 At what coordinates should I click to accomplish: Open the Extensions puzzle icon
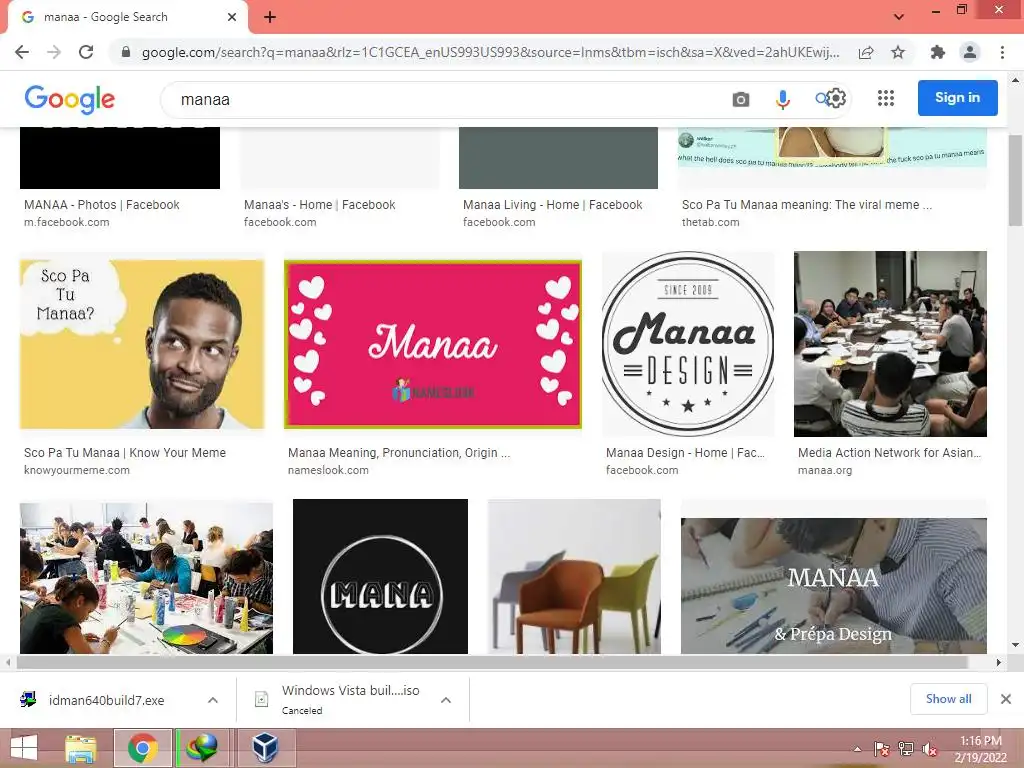938,52
